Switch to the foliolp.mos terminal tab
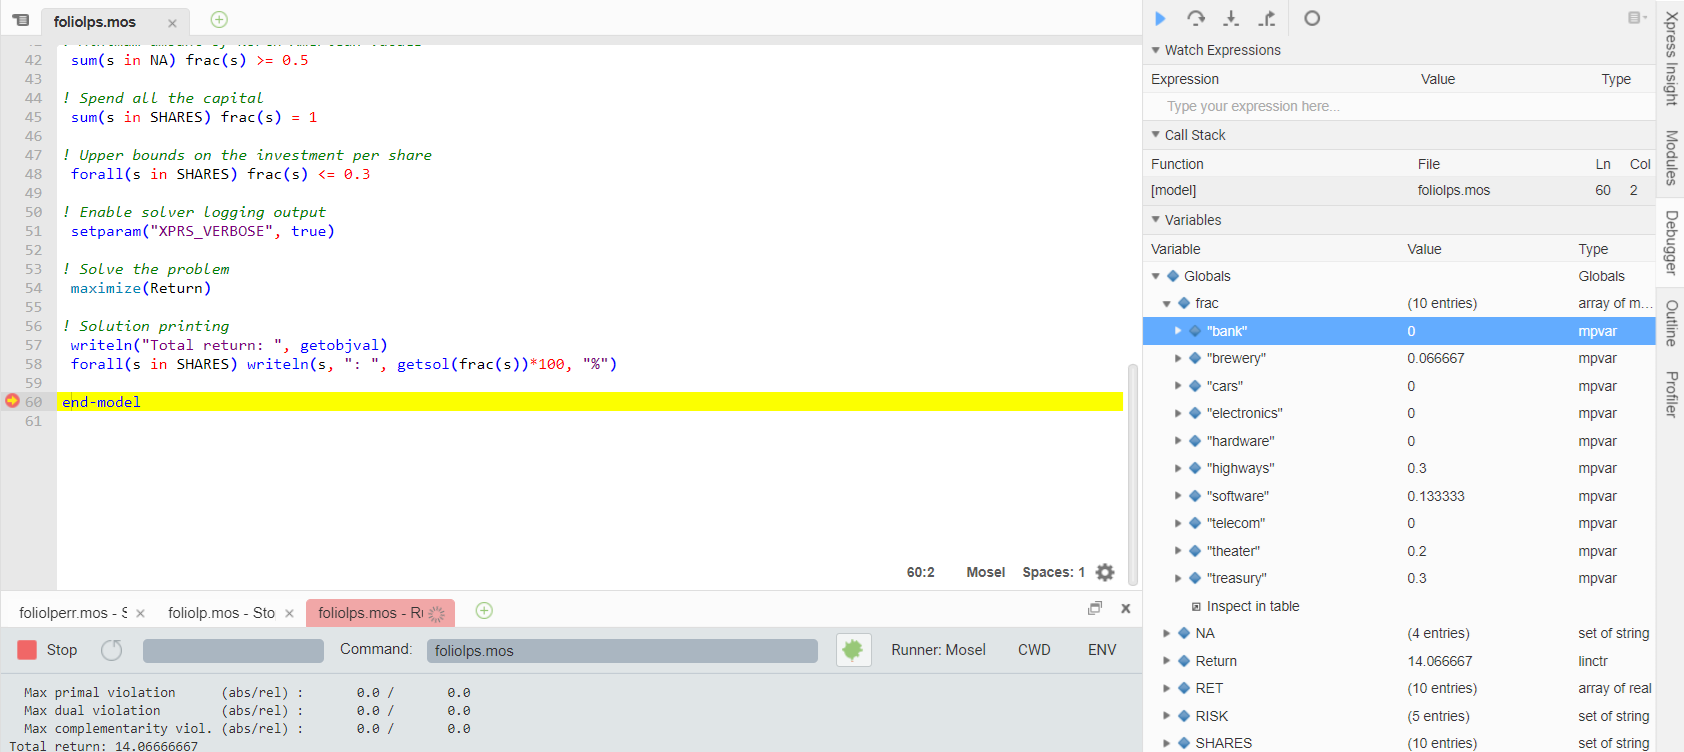 (x=221, y=613)
